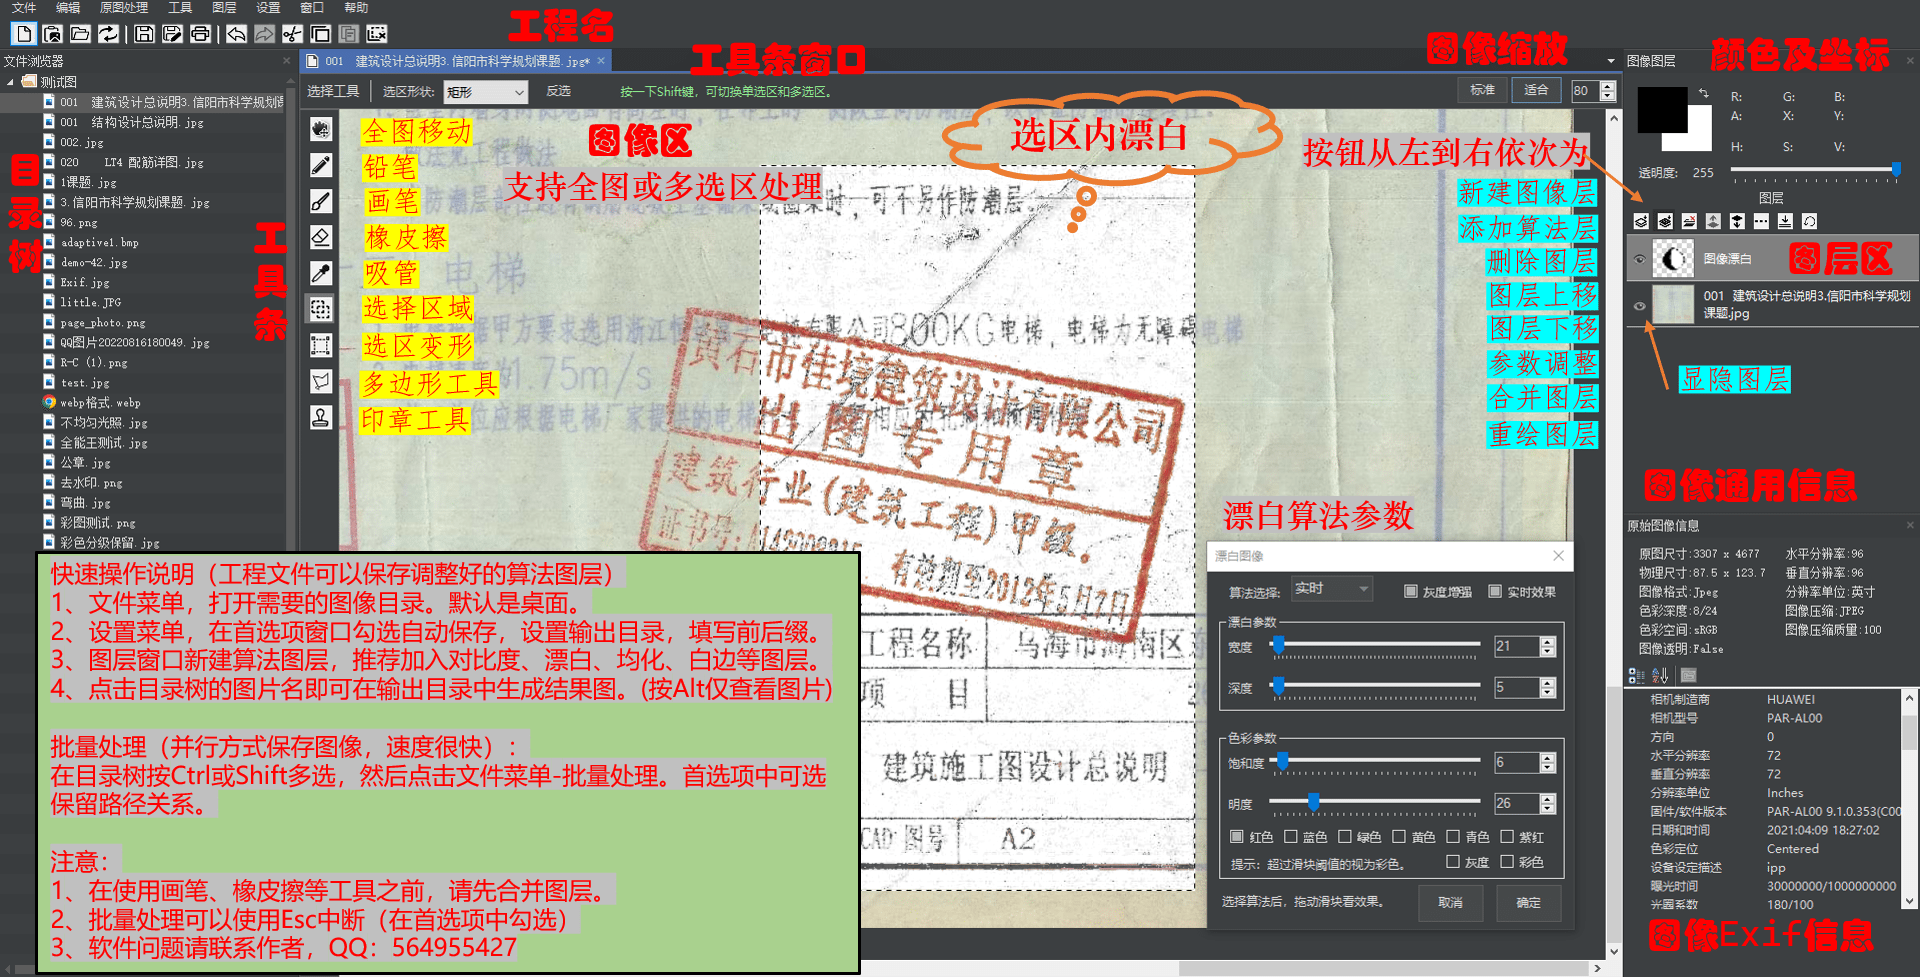Click the 标准 zoom button

tap(1482, 90)
